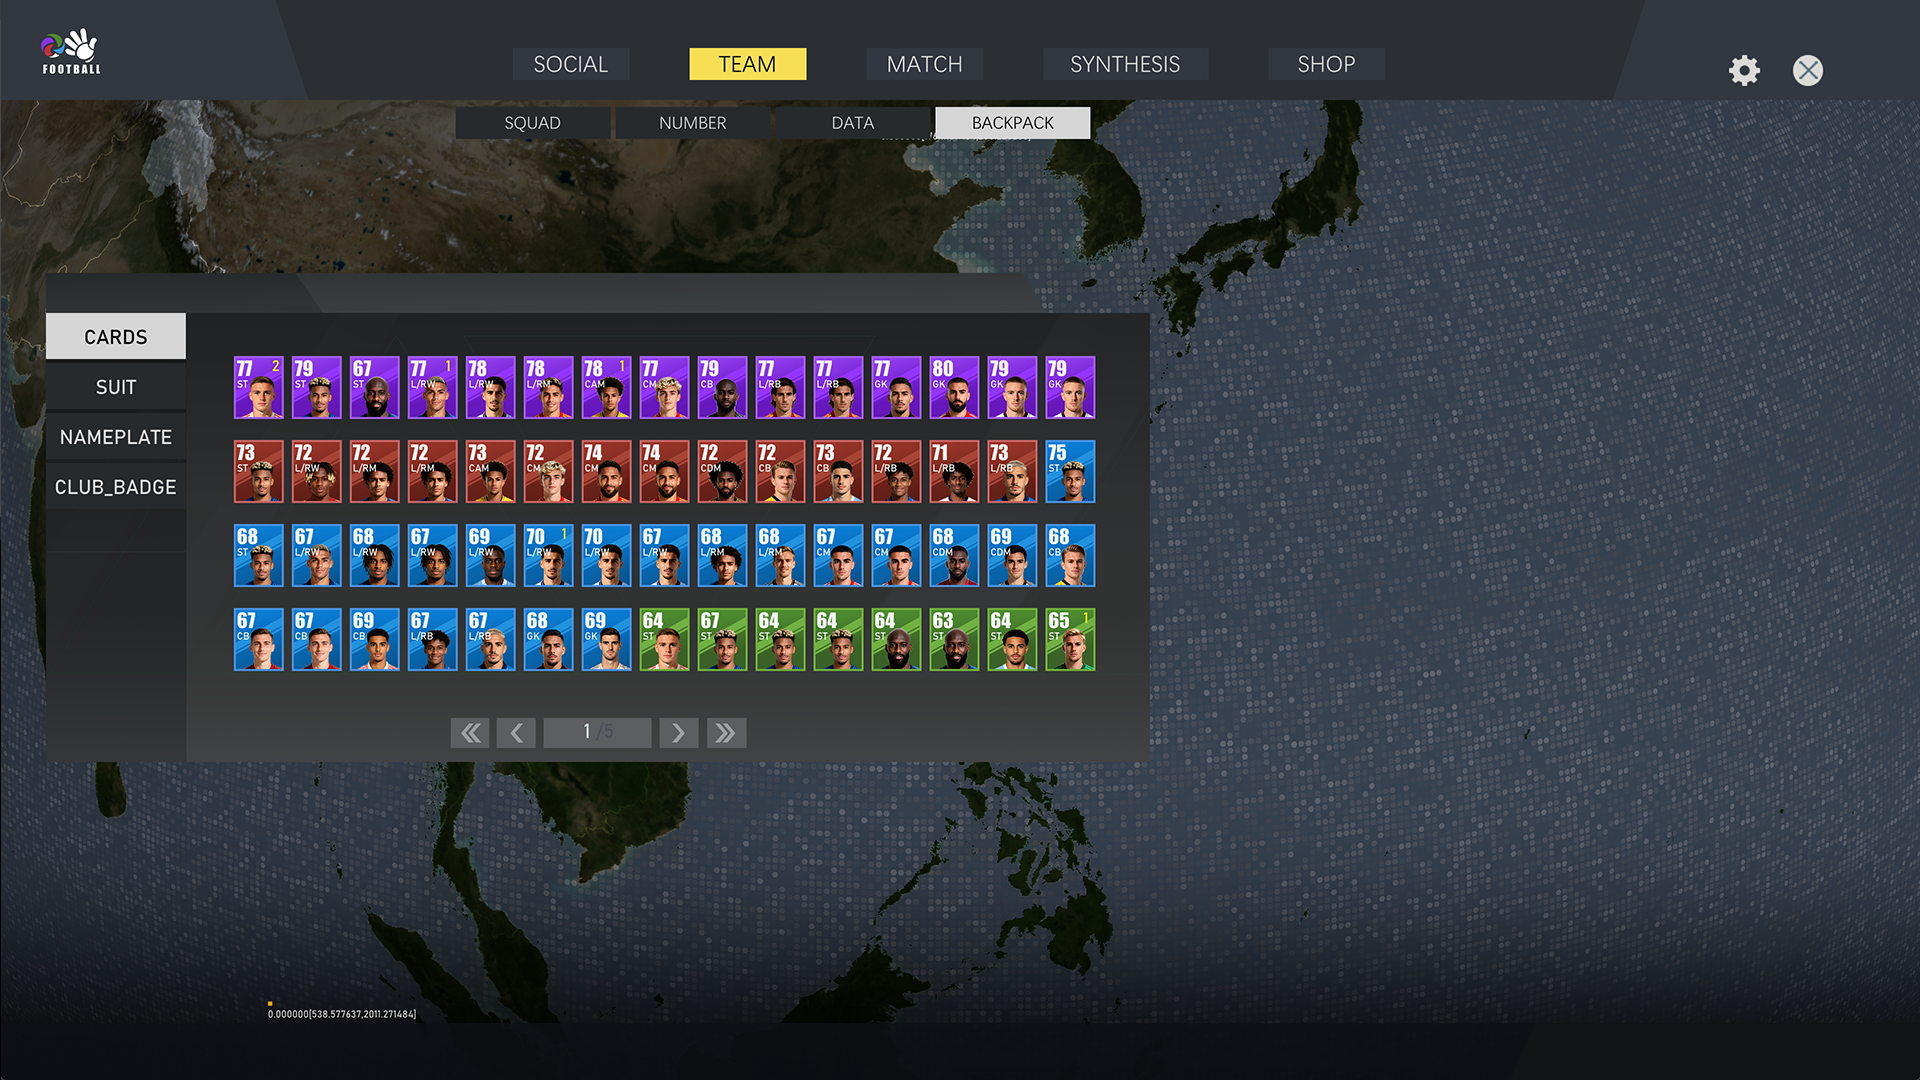
Task: Select the CLUB_BADGE category
Action: click(116, 487)
